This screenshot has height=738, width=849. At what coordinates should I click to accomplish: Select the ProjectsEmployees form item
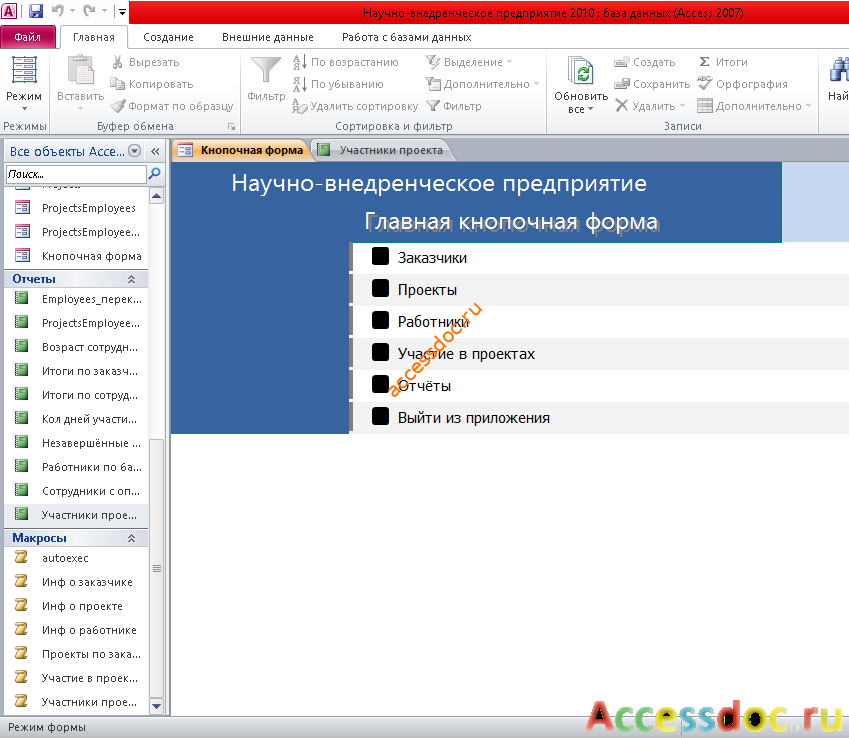[x=76, y=208]
